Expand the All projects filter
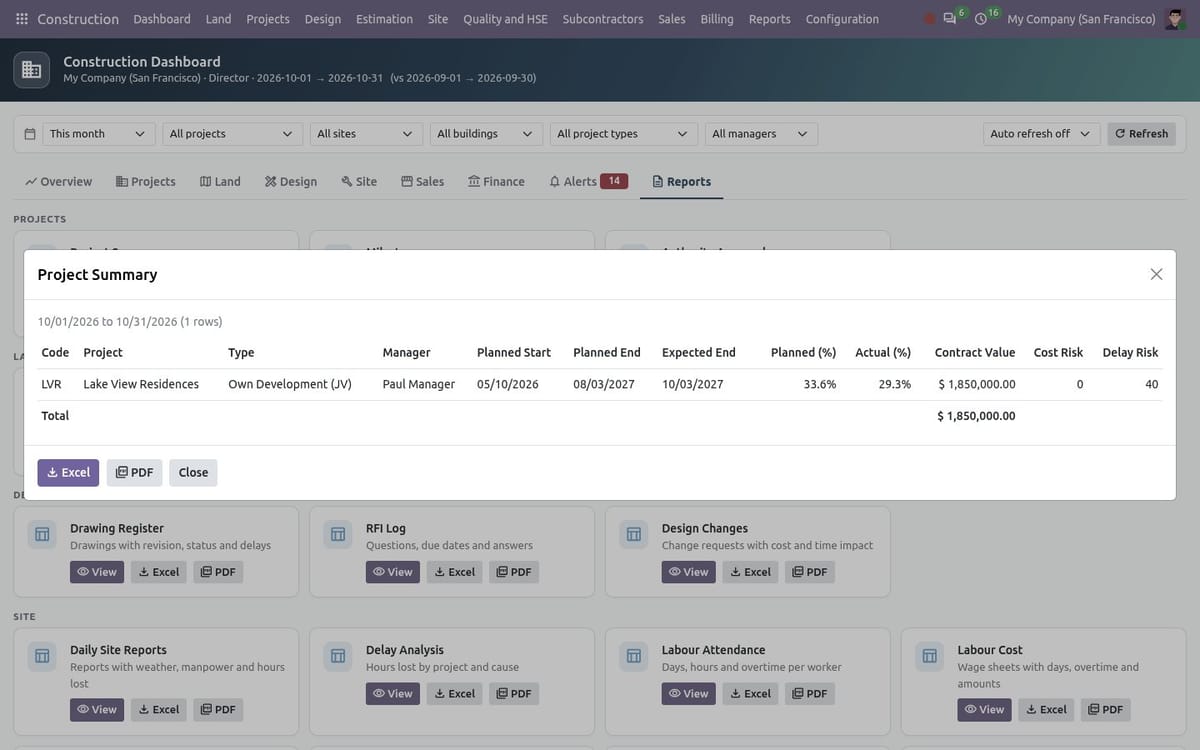 pos(232,134)
